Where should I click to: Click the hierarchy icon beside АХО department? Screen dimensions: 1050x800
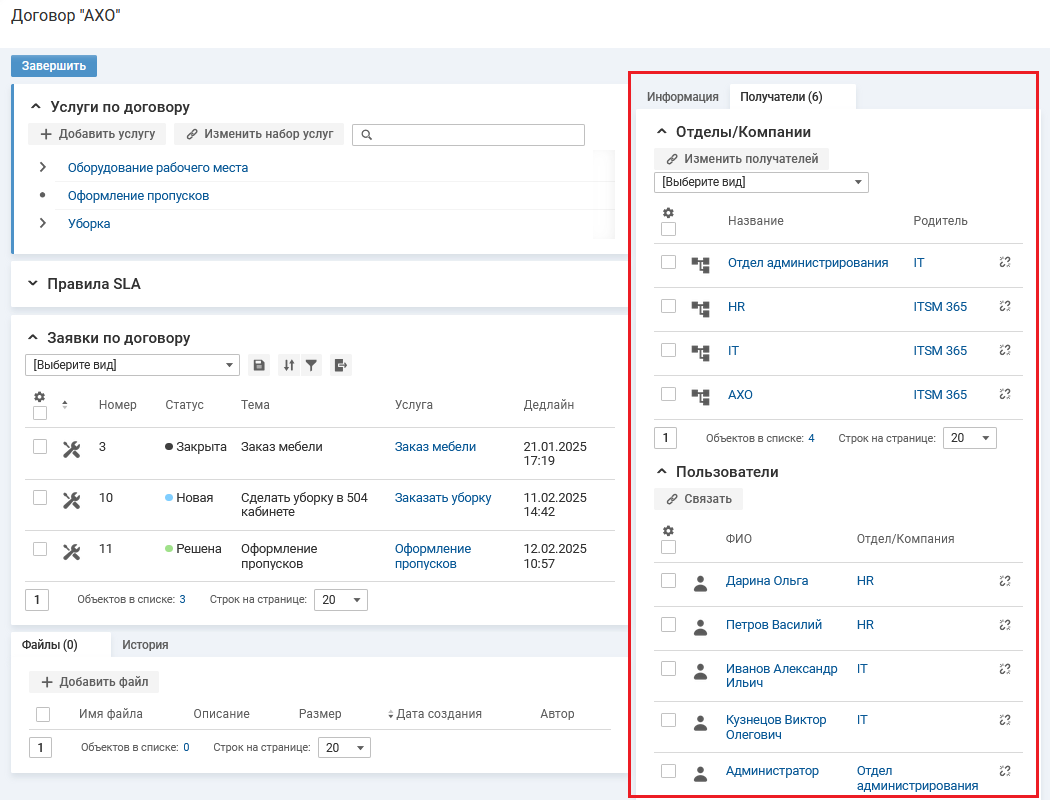pyautogui.click(x=700, y=395)
